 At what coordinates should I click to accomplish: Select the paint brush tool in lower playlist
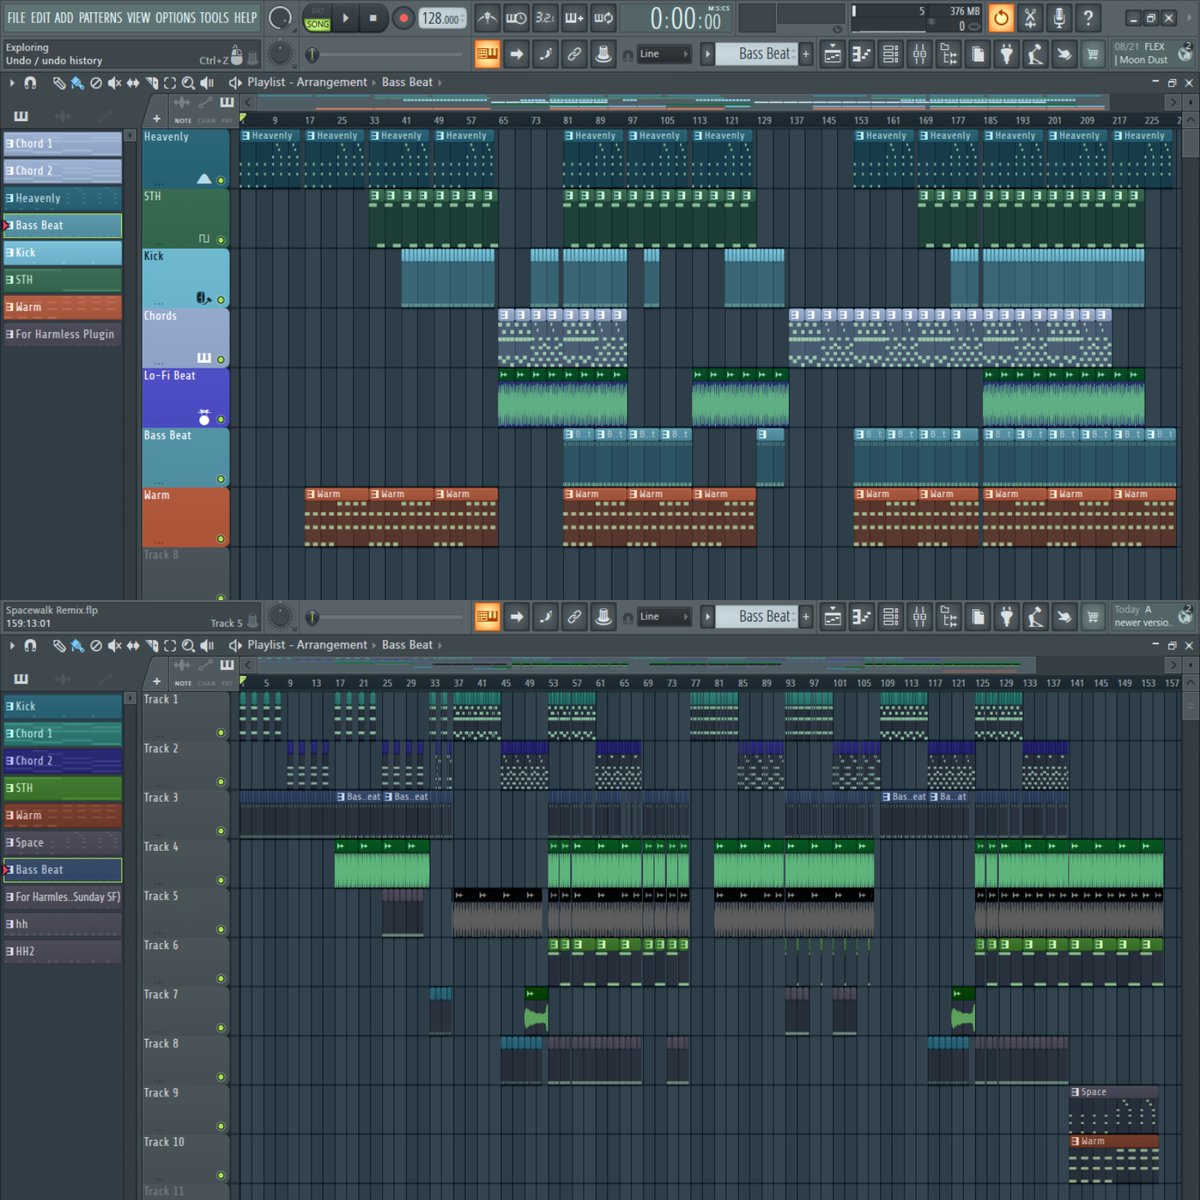pos(77,646)
